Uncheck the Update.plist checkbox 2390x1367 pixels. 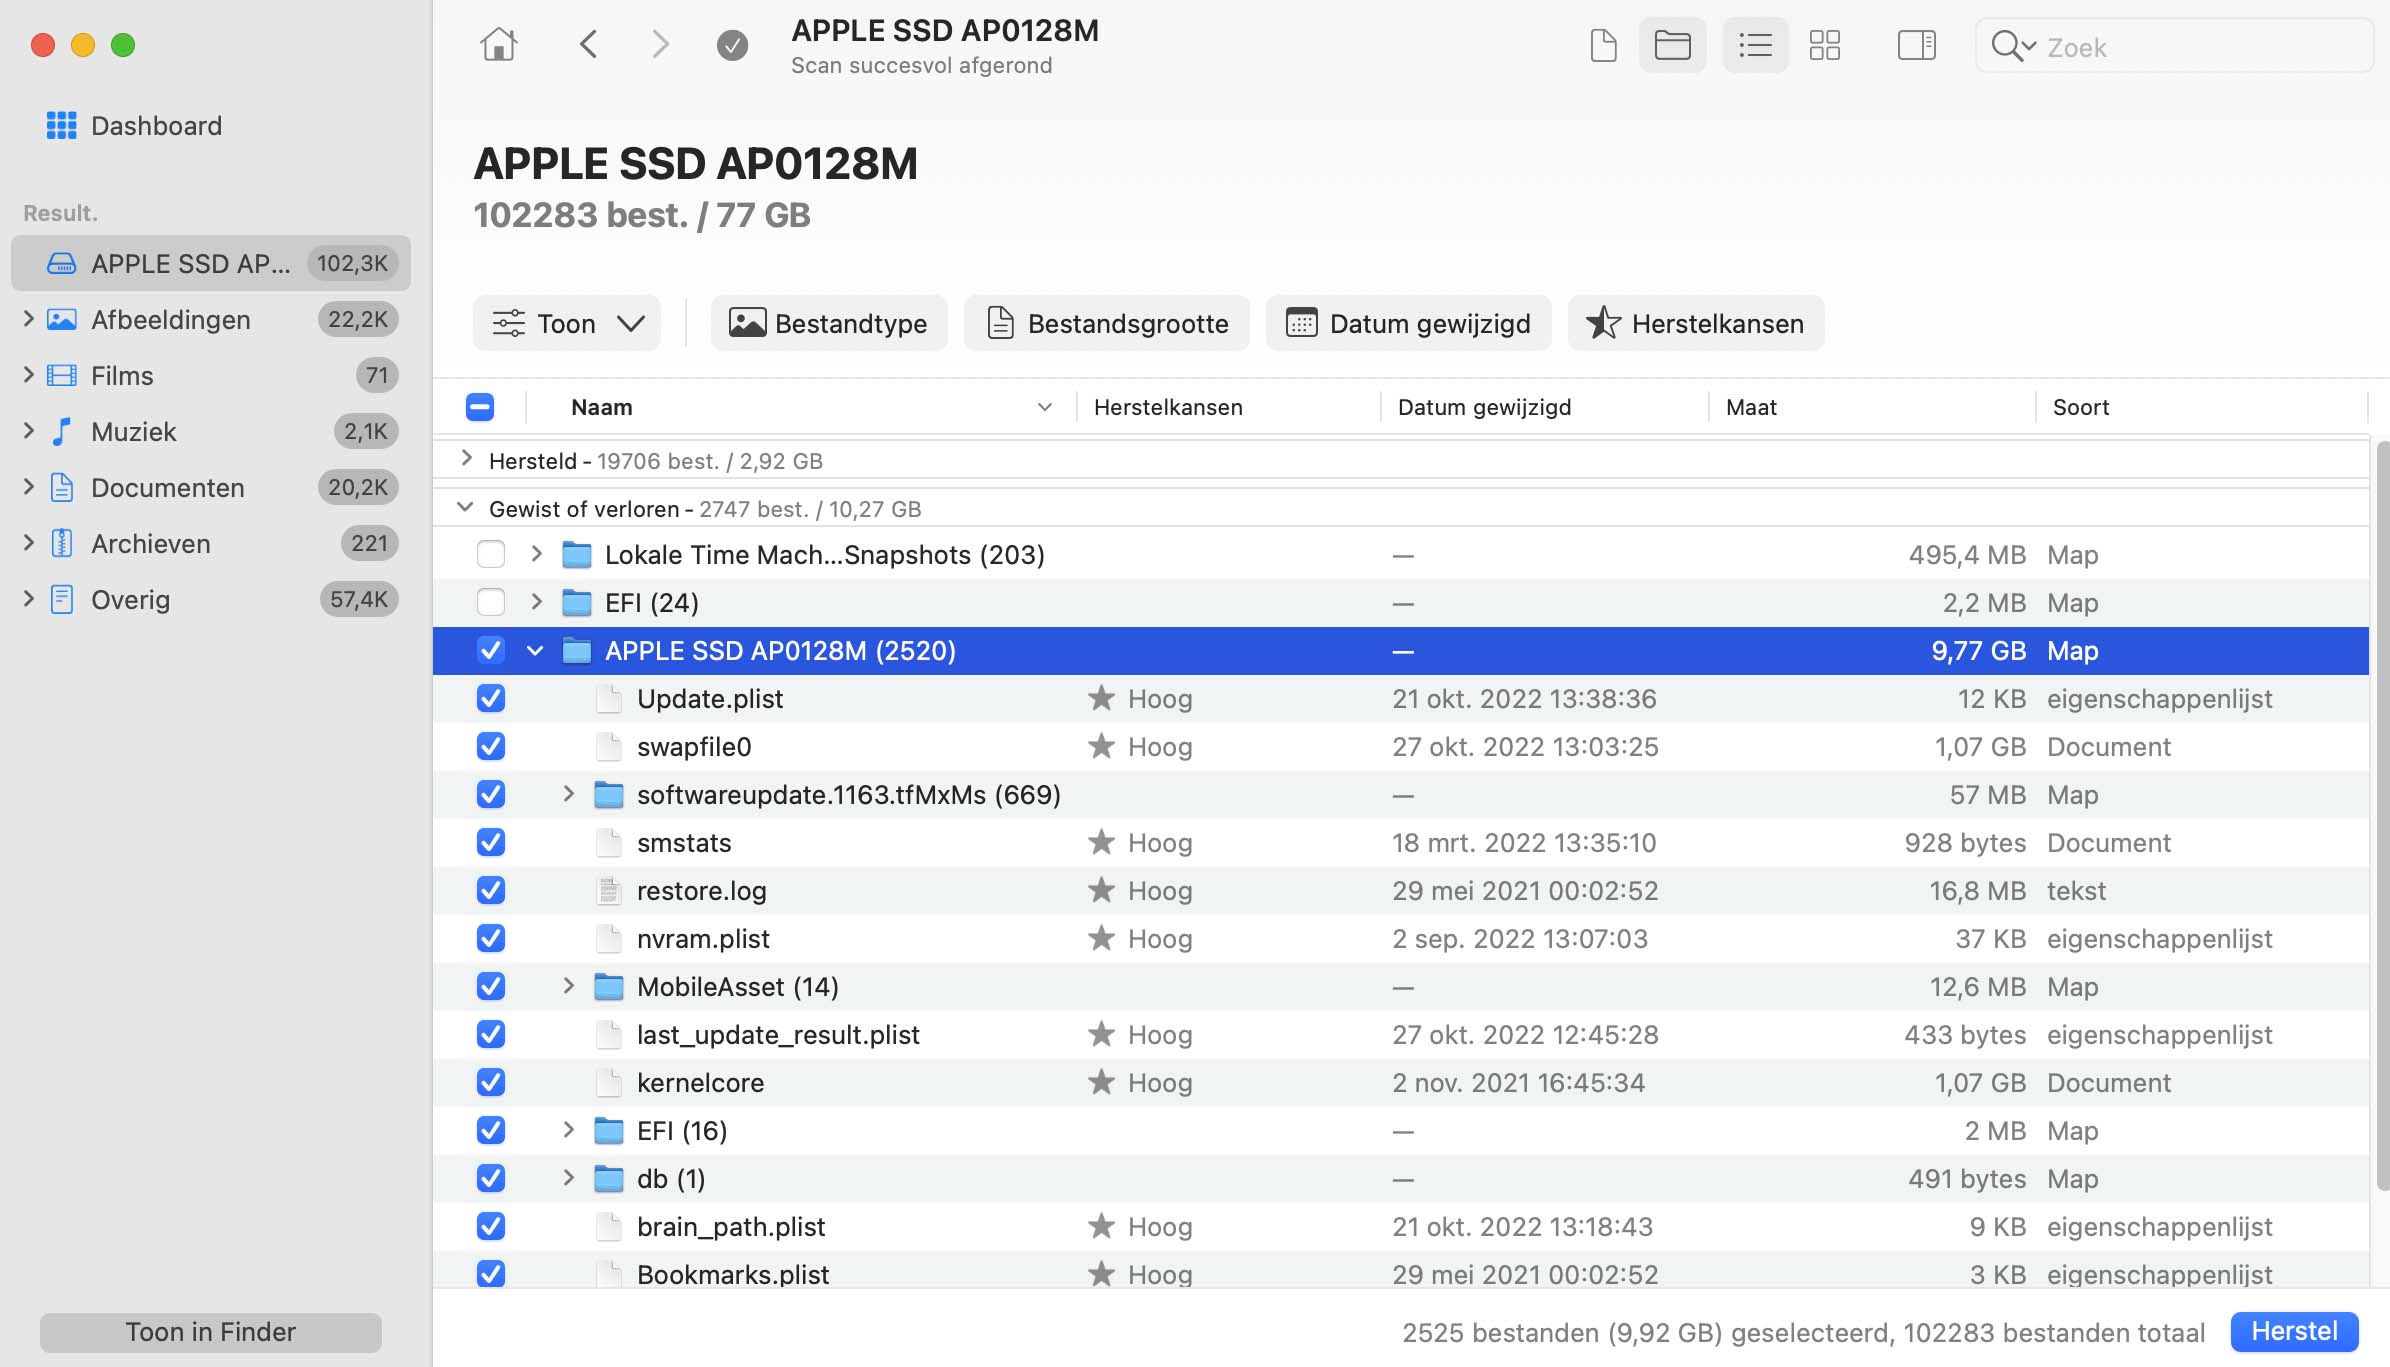point(491,698)
